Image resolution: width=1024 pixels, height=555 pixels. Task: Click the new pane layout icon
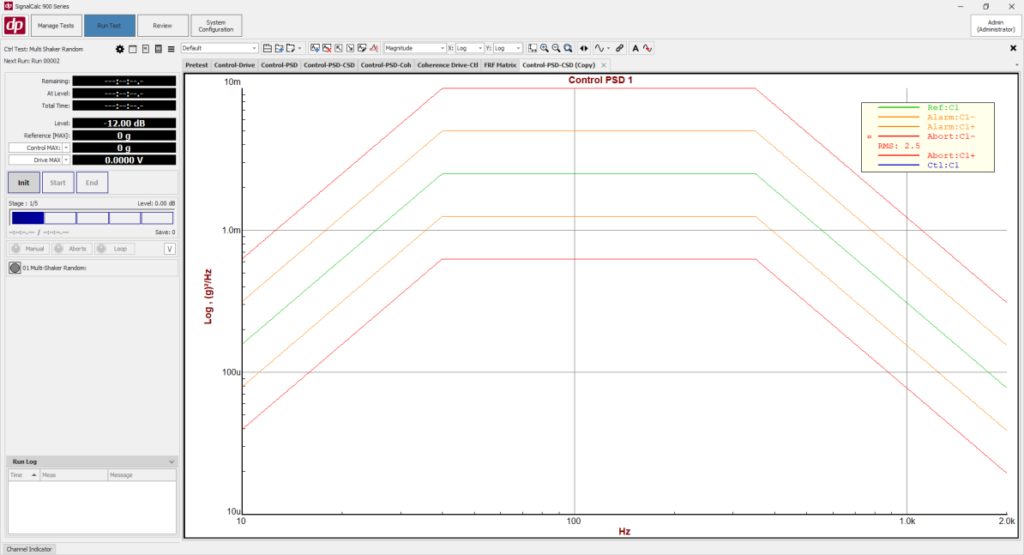[x=291, y=48]
